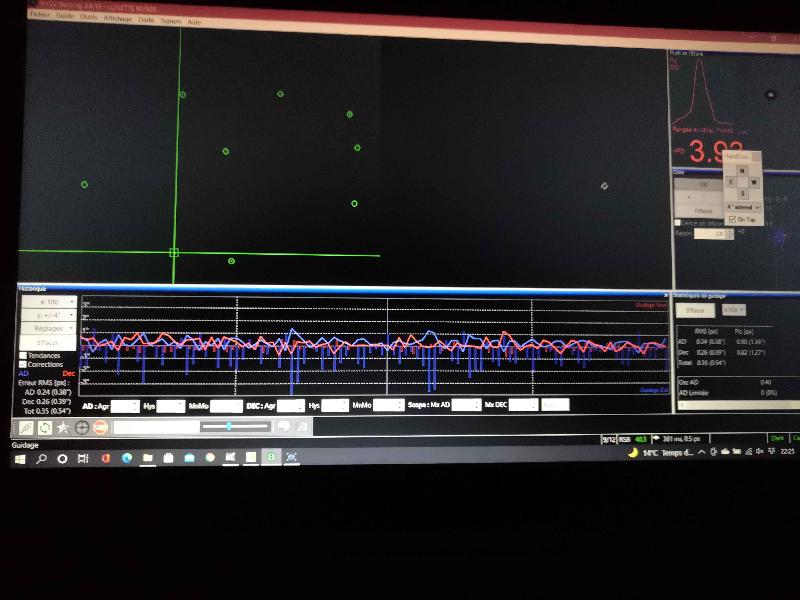Click the Dark status indicator in status bar

(778, 438)
